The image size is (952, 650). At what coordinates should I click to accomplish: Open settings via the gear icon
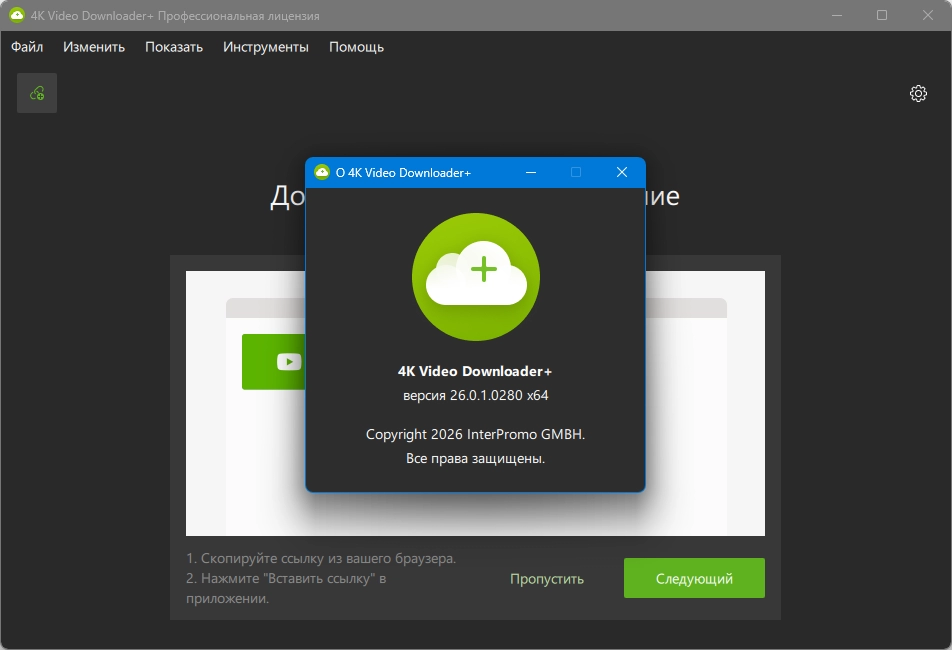918,93
